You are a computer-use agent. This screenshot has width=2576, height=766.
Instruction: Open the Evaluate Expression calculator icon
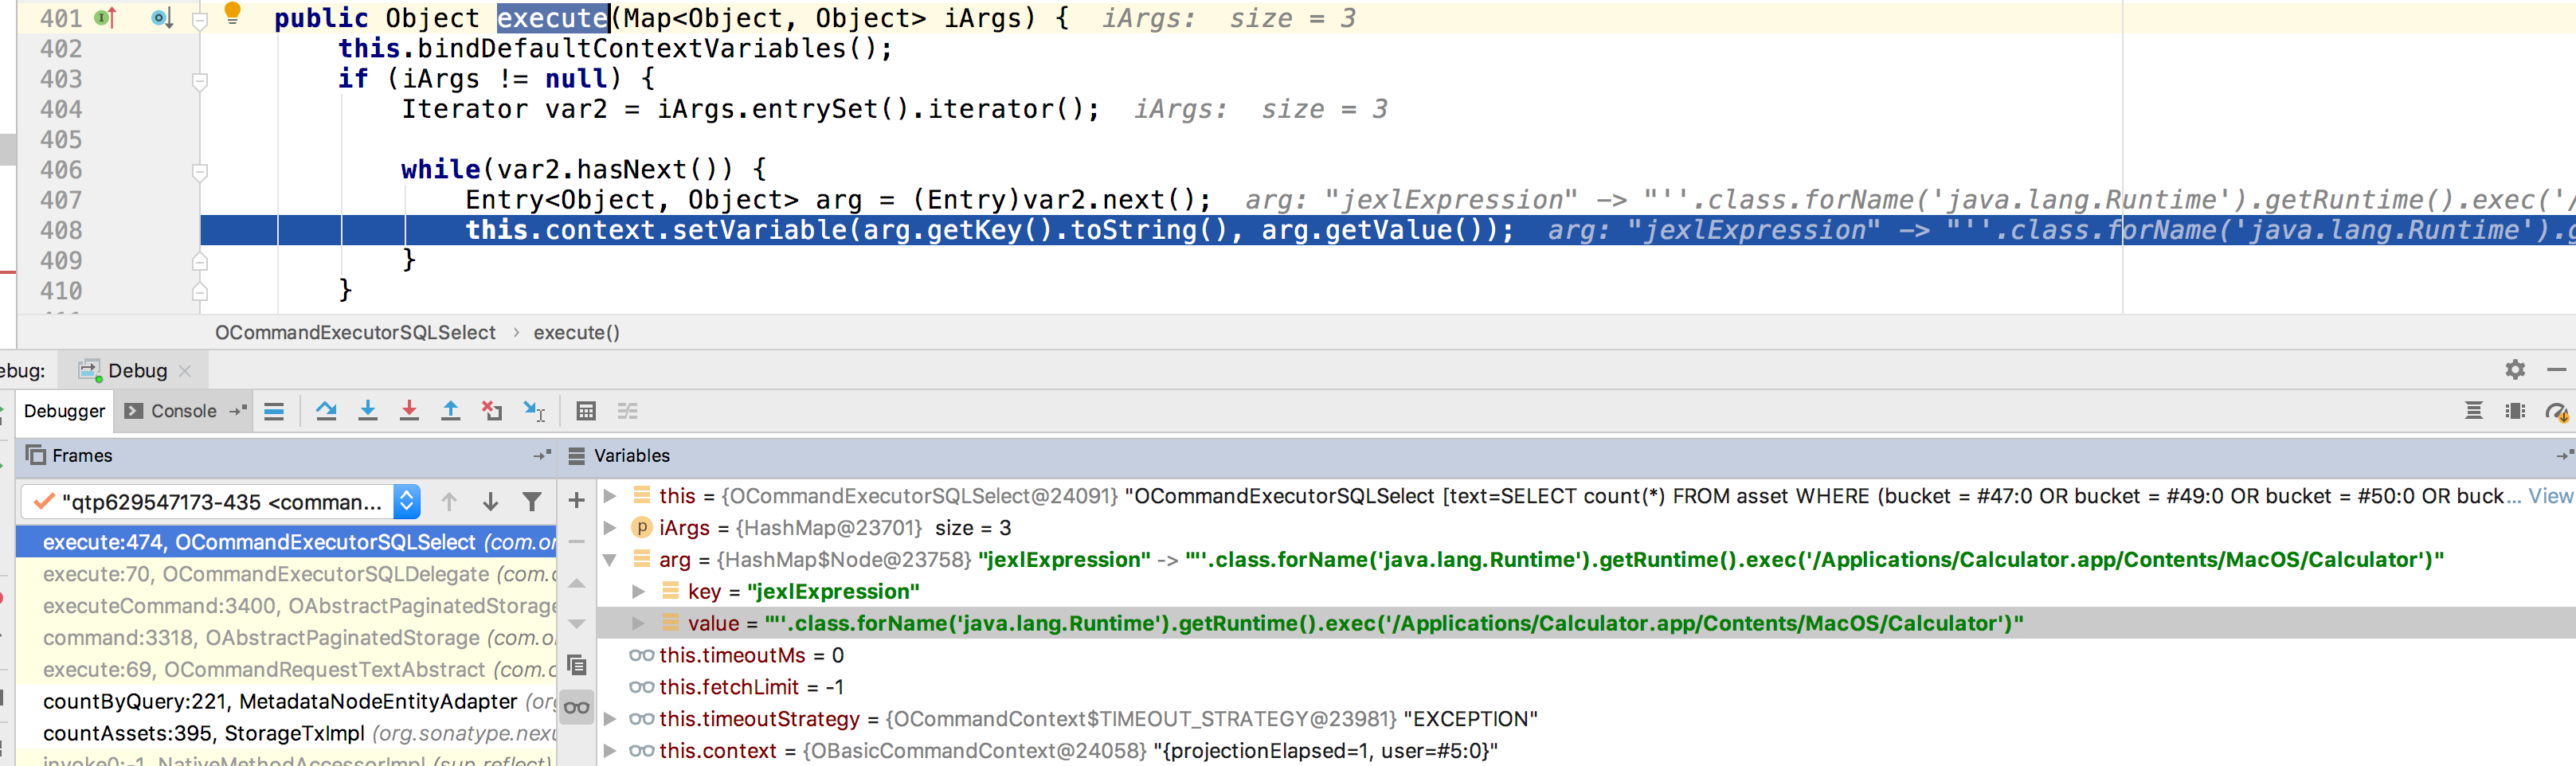[x=586, y=411]
